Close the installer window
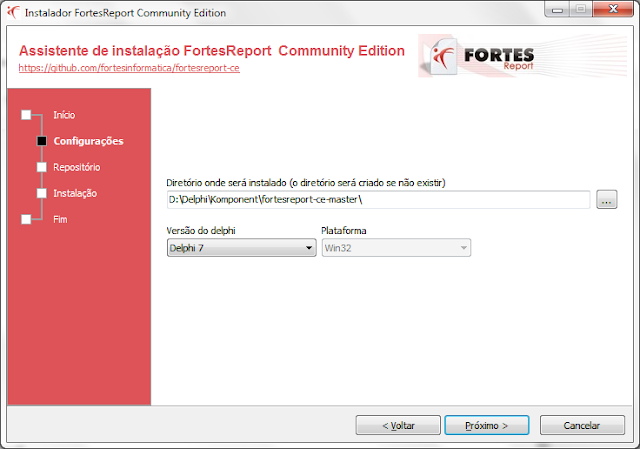 pyautogui.click(x=613, y=9)
